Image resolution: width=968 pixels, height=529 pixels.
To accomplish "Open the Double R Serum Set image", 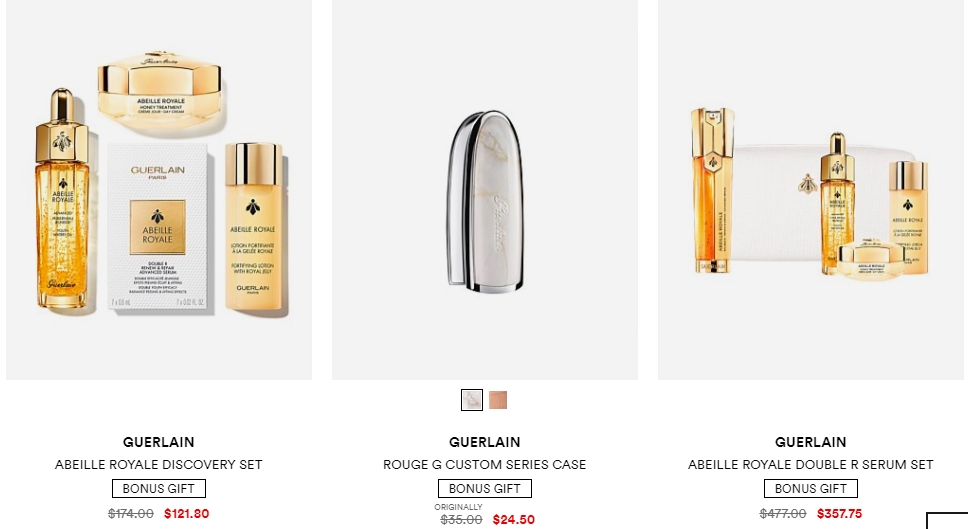I will coord(811,190).
